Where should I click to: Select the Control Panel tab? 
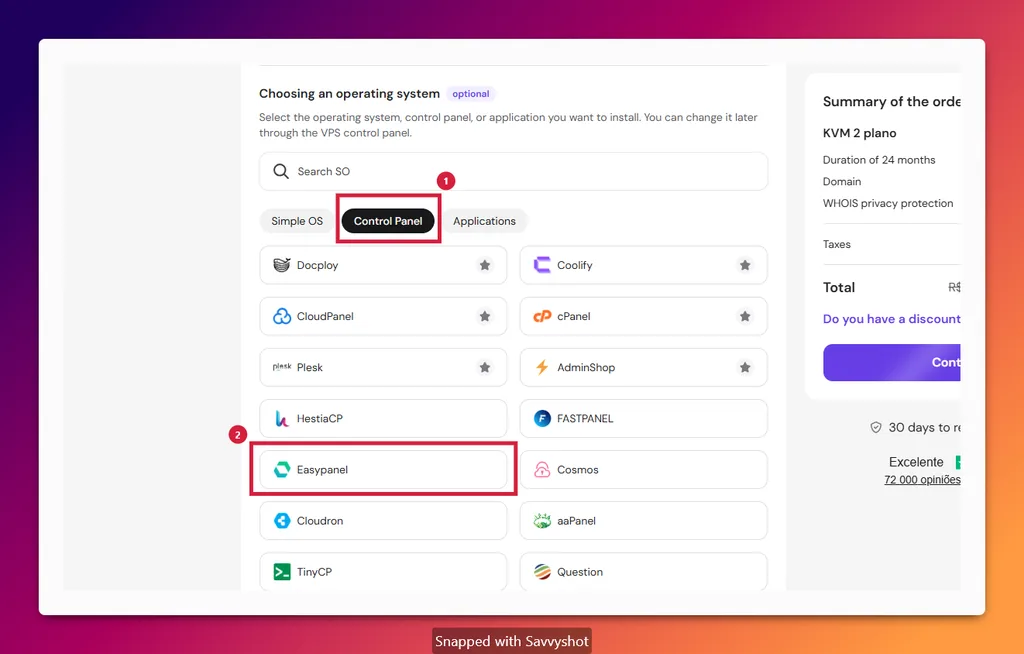[388, 221]
